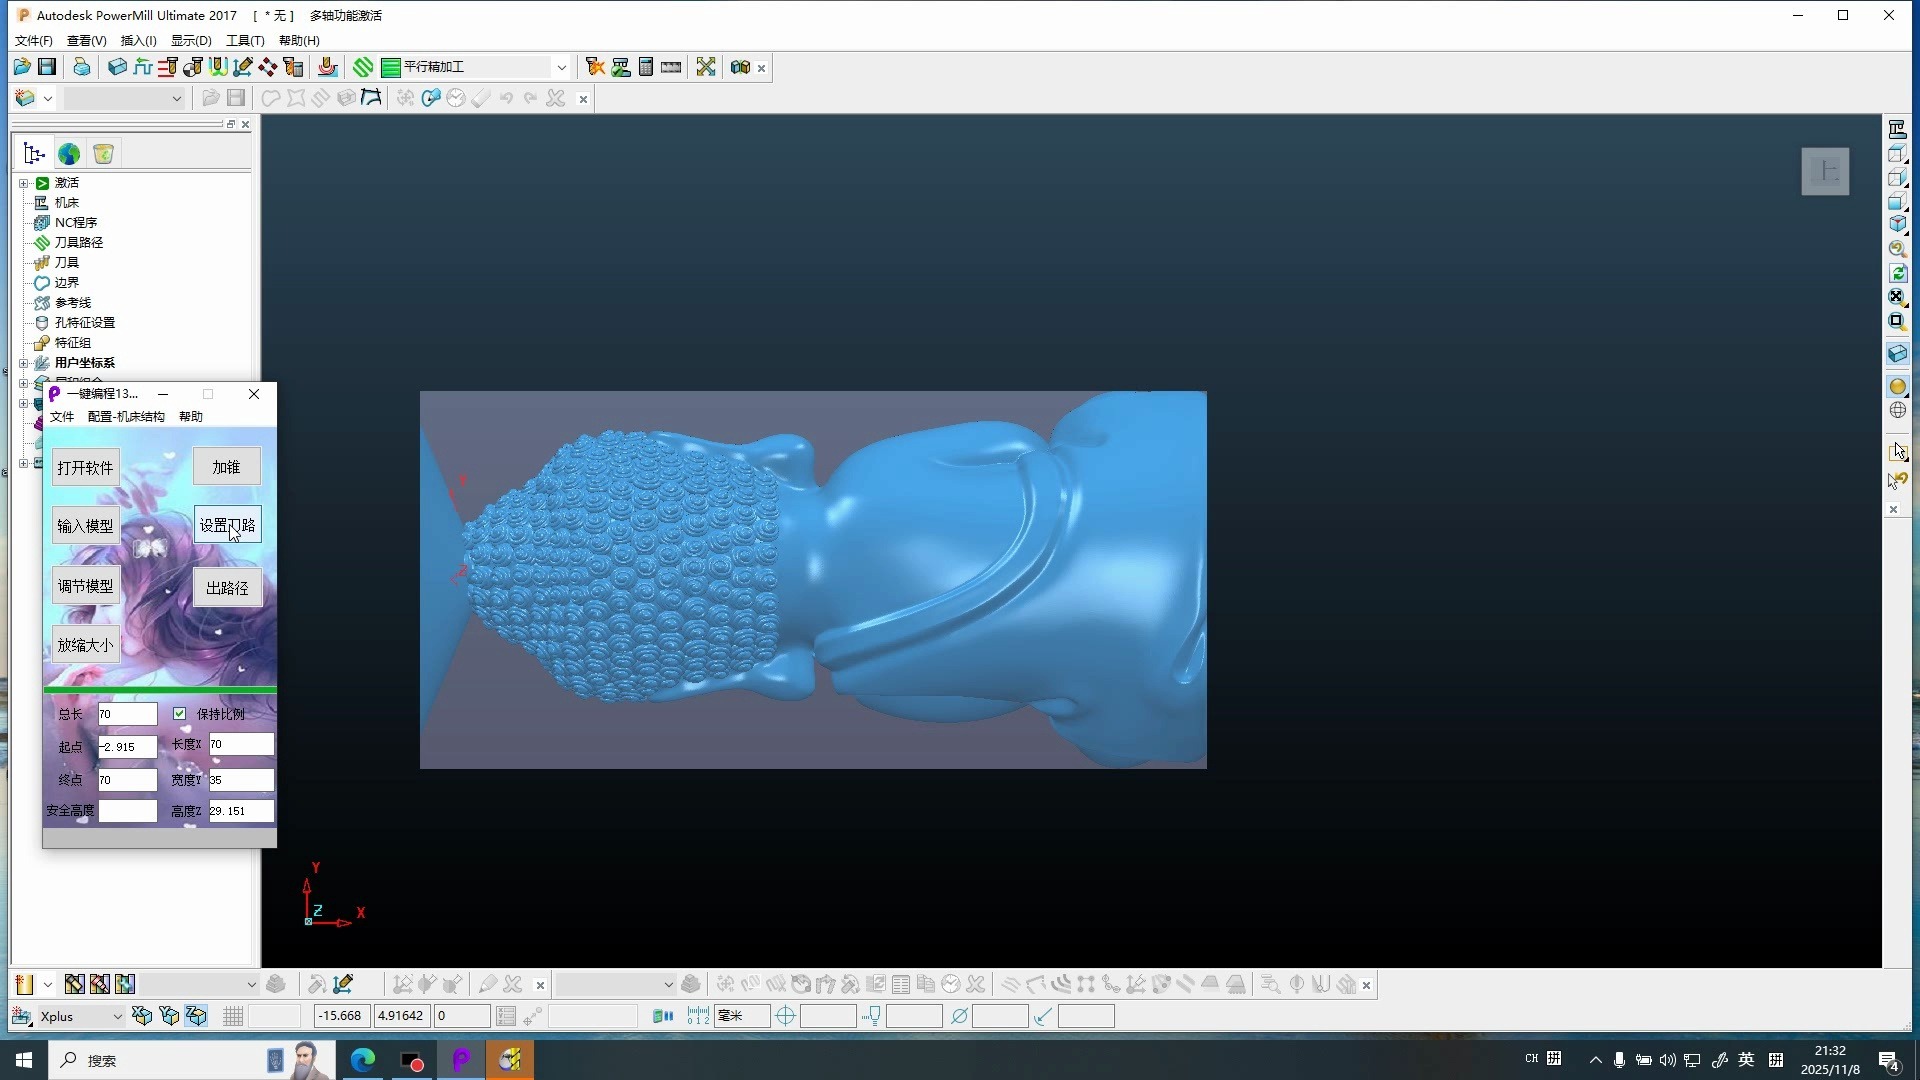Click the calculator icon in the main toolbar
The width and height of the screenshot is (1920, 1080).
coord(646,67)
